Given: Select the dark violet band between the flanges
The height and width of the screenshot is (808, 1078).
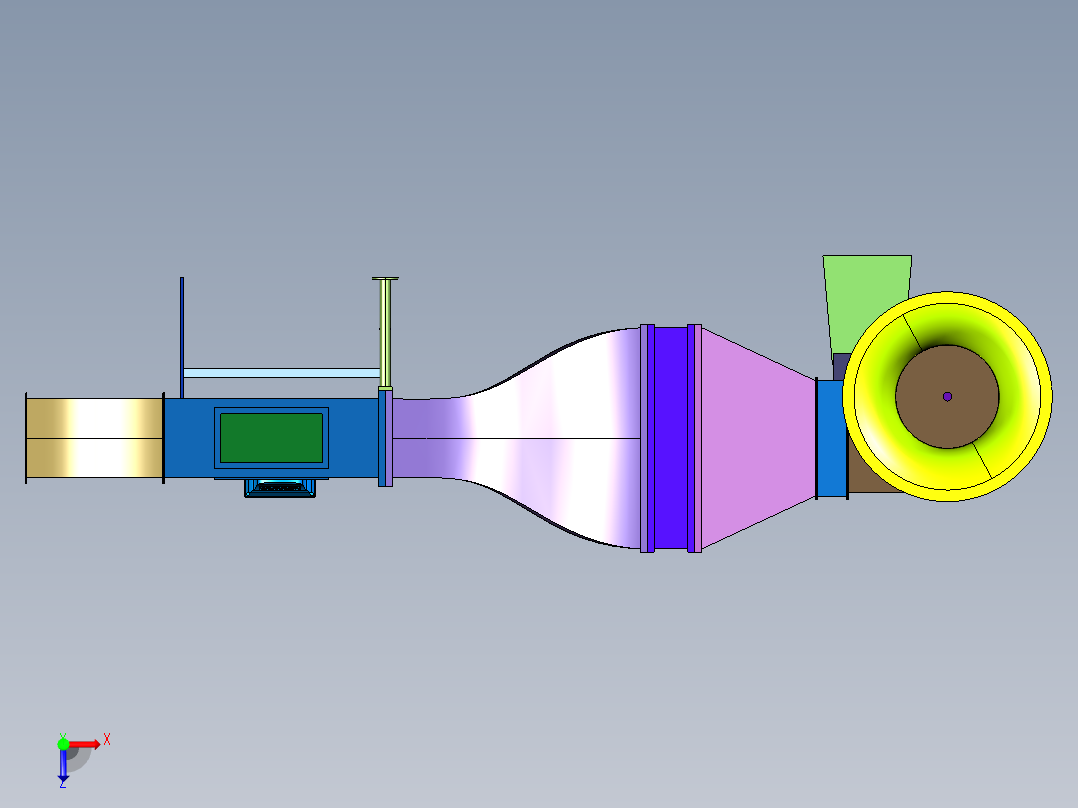Looking at the screenshot, I should pos(671,438).
